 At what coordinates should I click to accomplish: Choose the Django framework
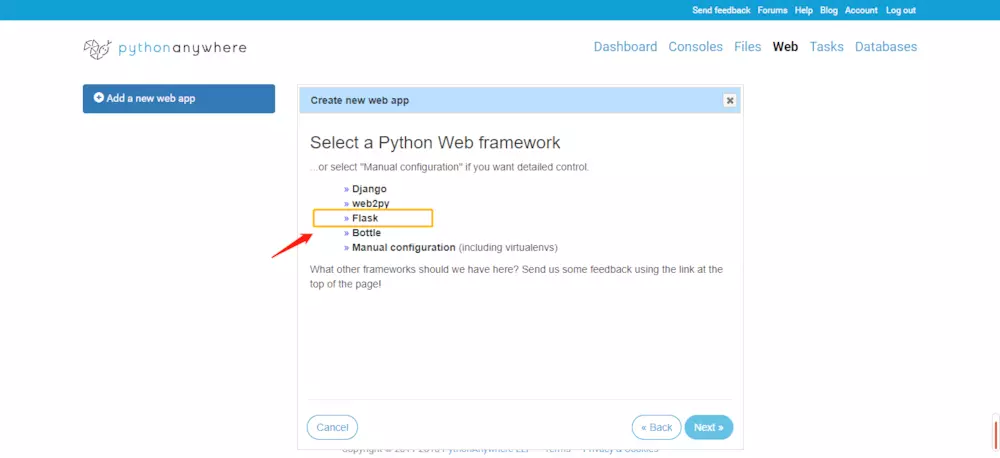[x=369, y=189]
